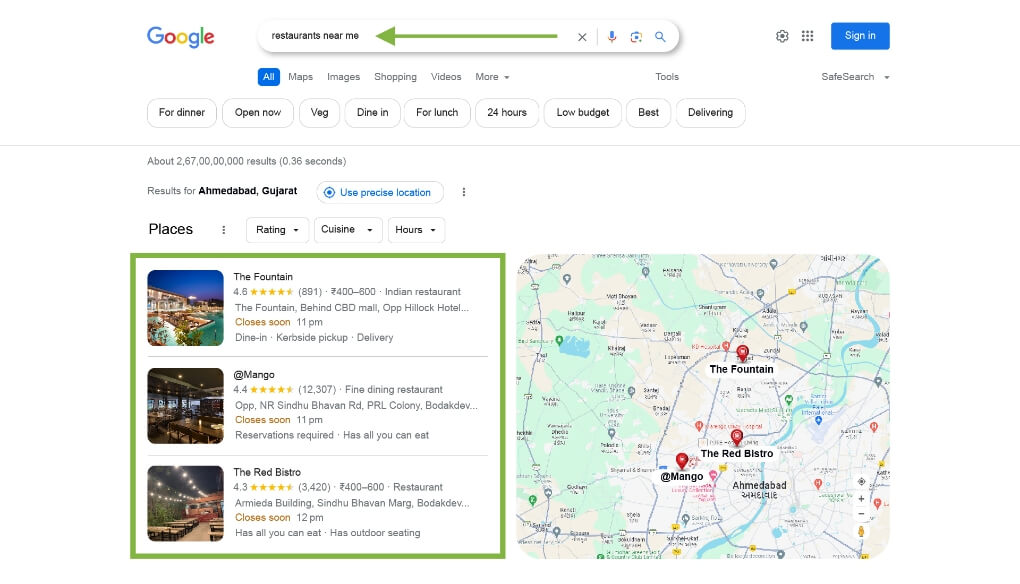The height and width of the screenshot is (584, 1020).
Task: Apply the Veg filter chip
Action: 319,113
